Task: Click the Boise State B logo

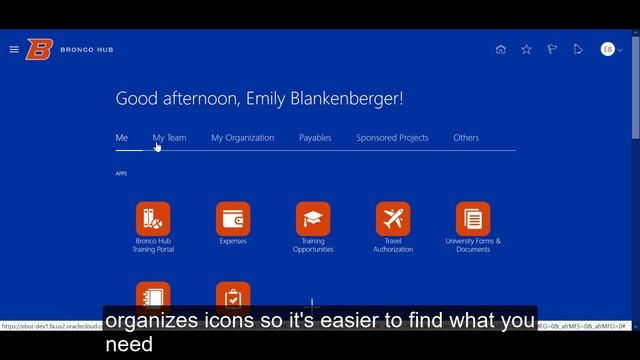Action: tap(40, 49)
